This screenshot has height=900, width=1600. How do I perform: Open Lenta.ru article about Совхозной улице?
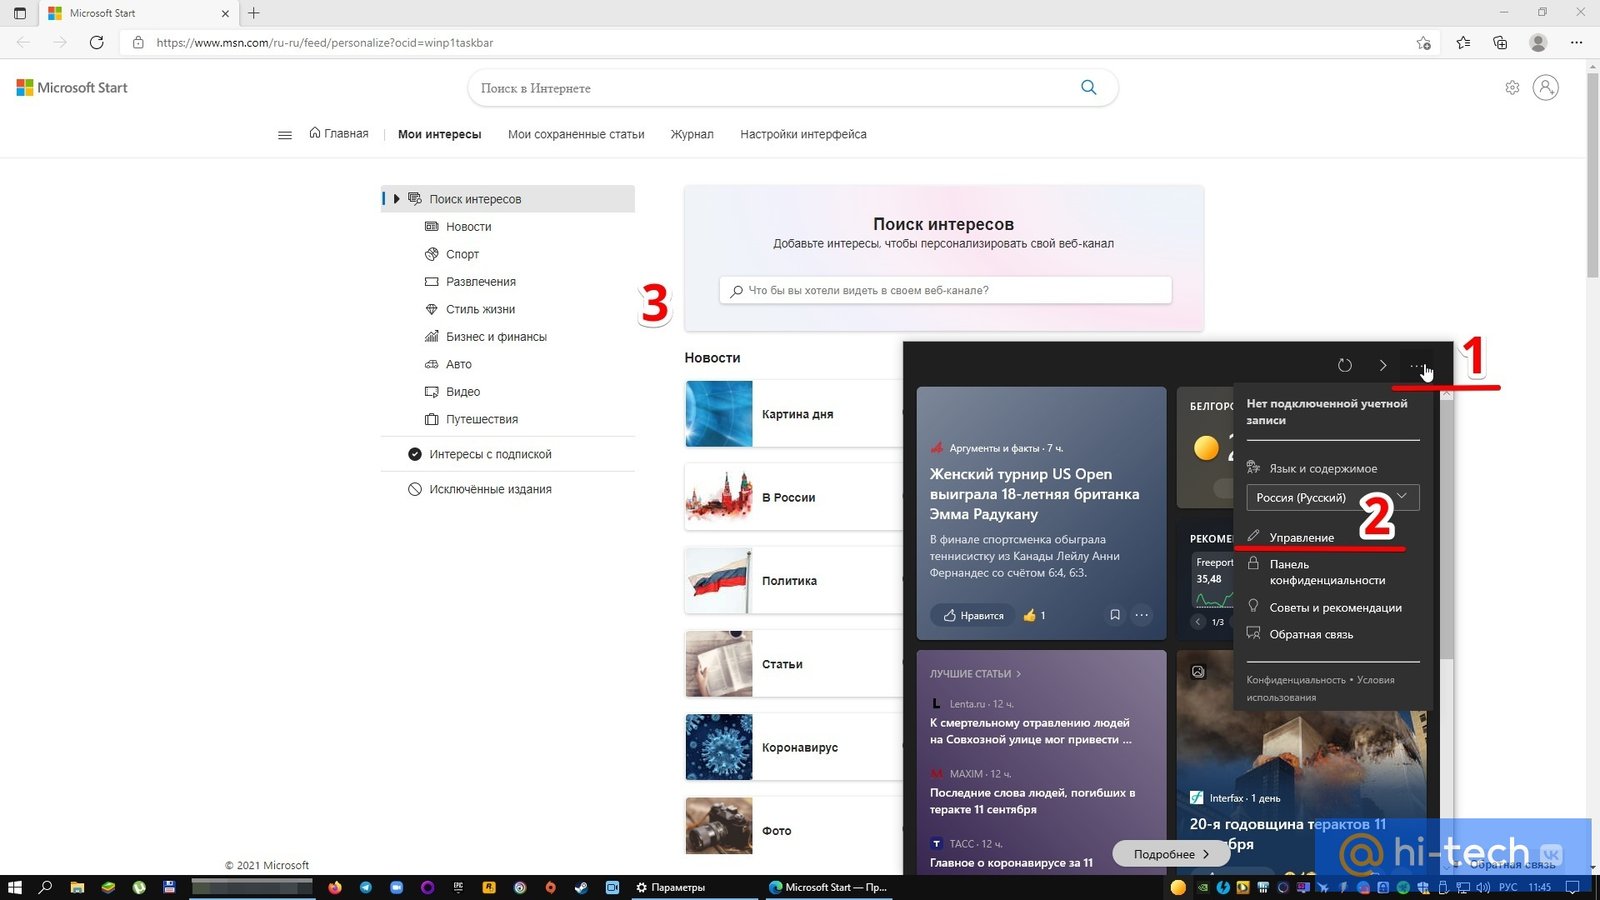point(1031,731)
